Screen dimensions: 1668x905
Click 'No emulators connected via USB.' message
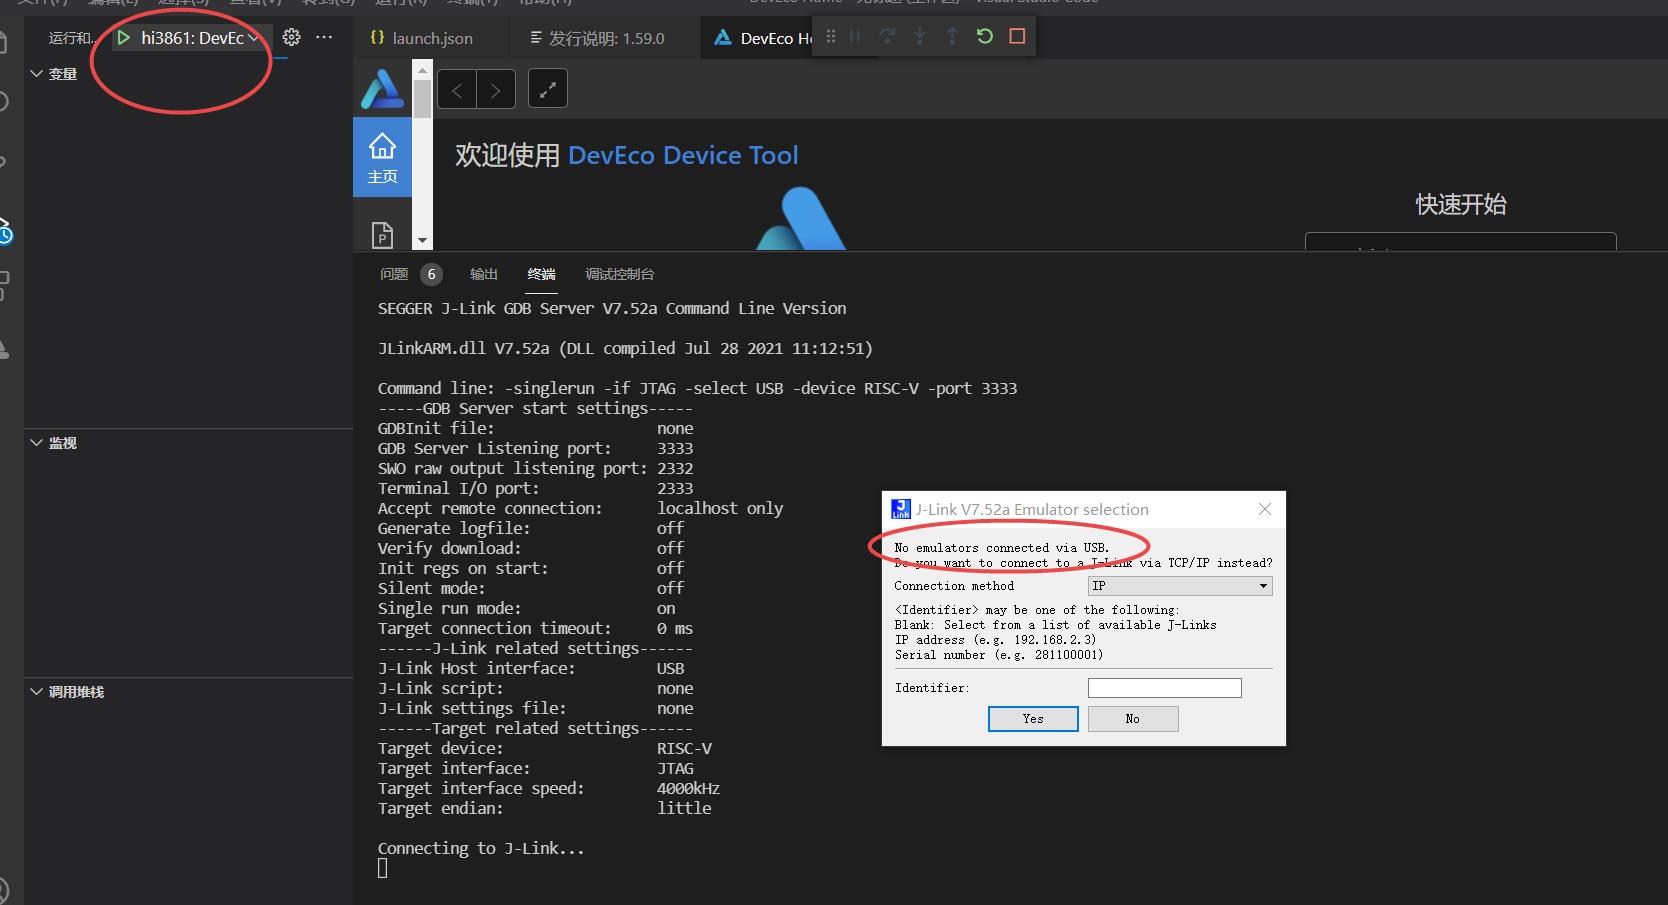click(x=1001, y=547)
